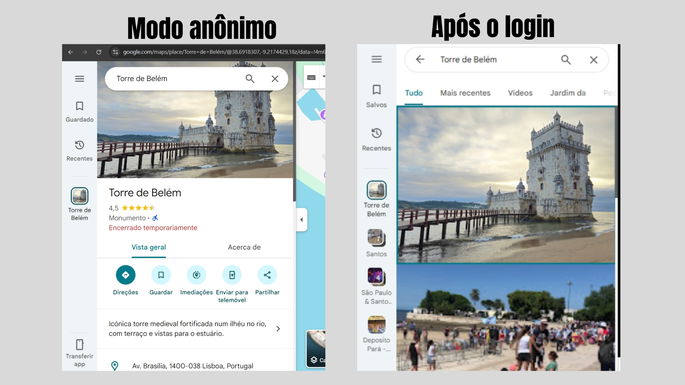
Task: Click accessibility wheelchair icon next to Monumento
Action: [x=155, y=218]
